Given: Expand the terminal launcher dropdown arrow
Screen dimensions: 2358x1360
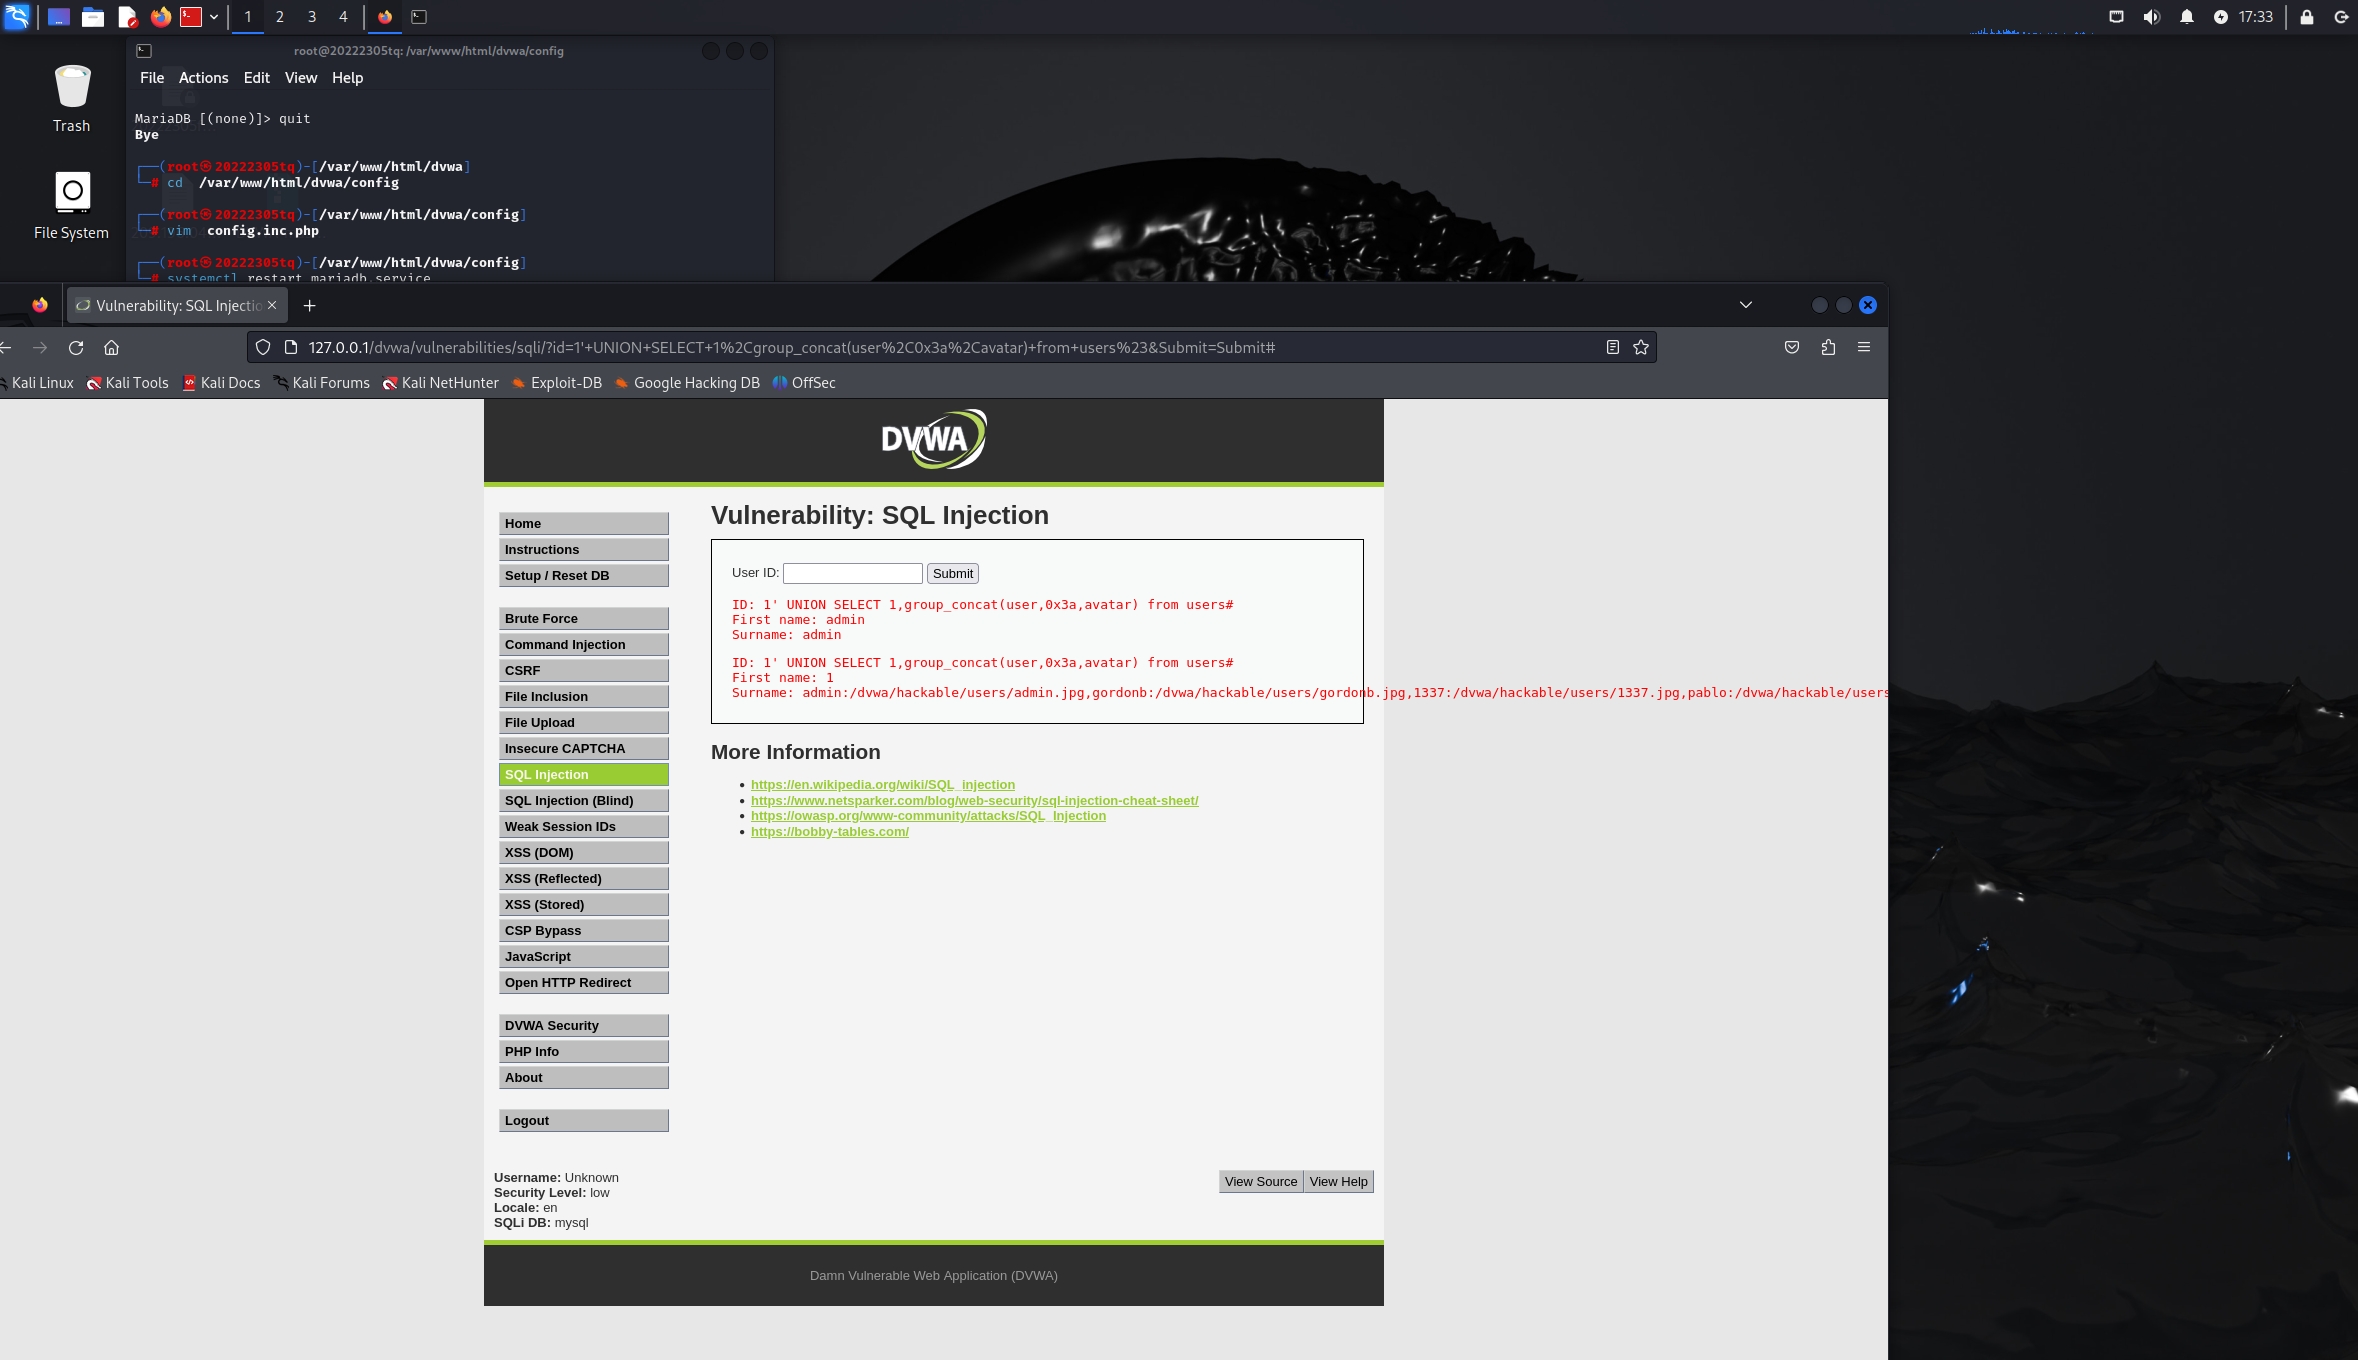Looking at the screenshot, I should [214, 17].
